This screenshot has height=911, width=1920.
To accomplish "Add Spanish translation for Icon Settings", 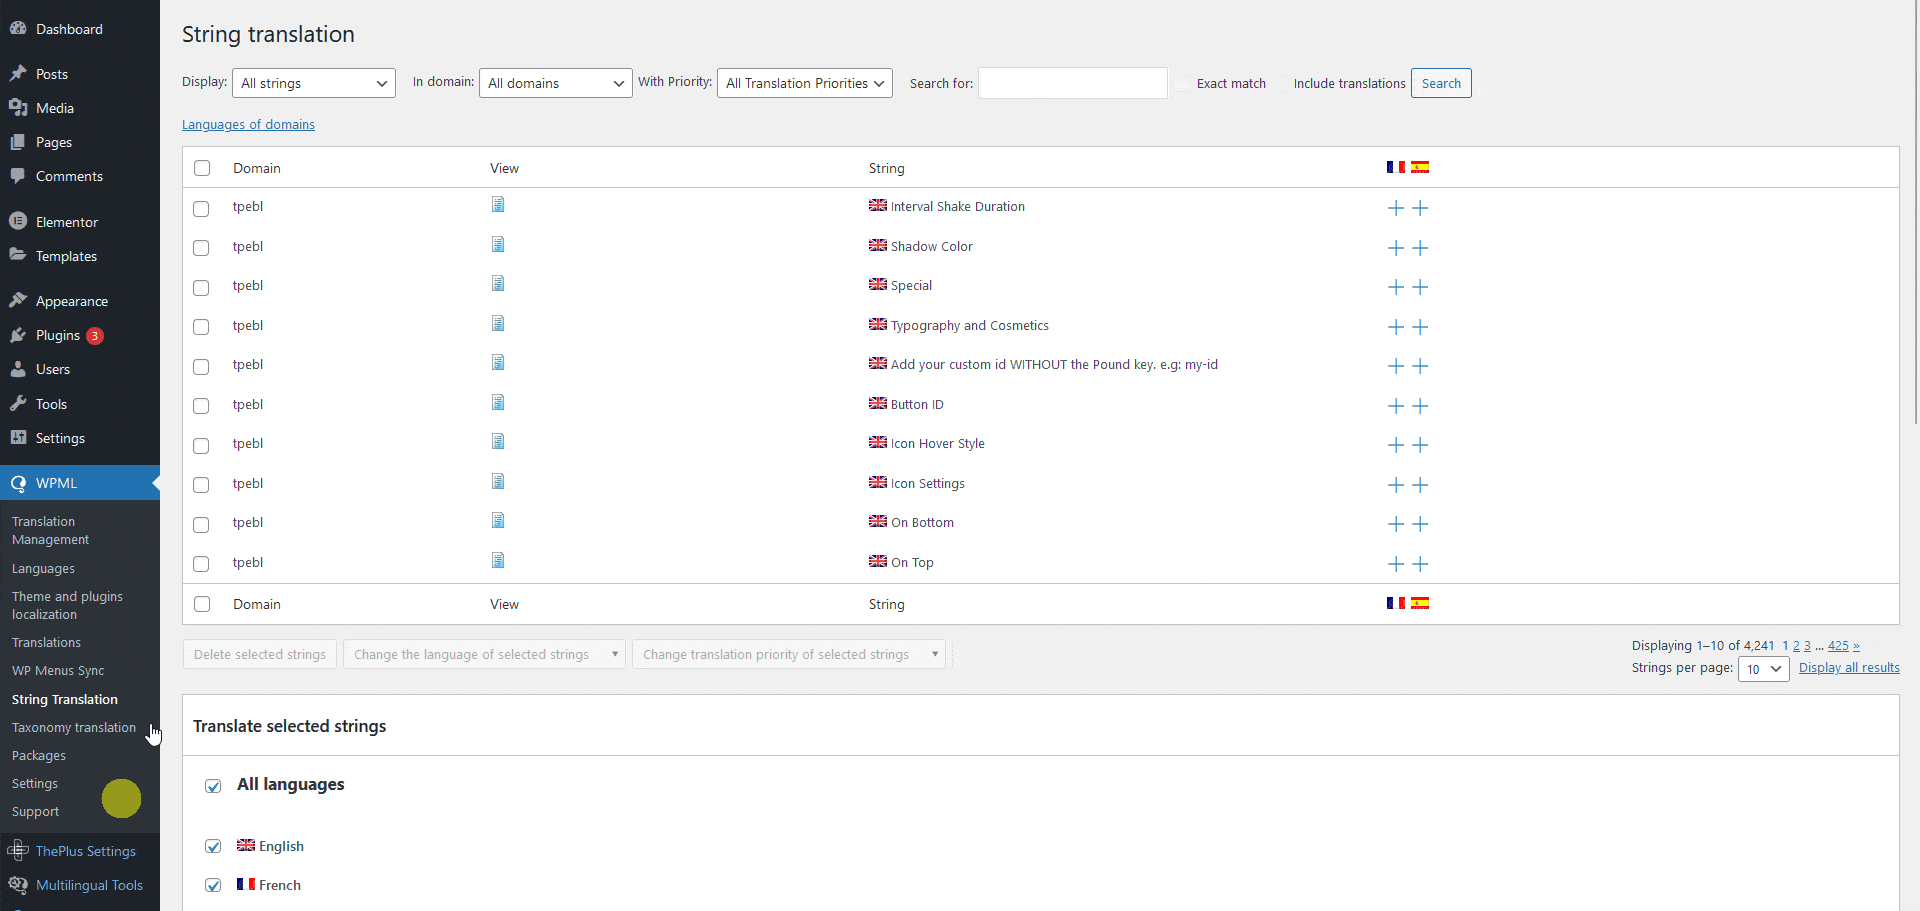I will pos(1420,485).
